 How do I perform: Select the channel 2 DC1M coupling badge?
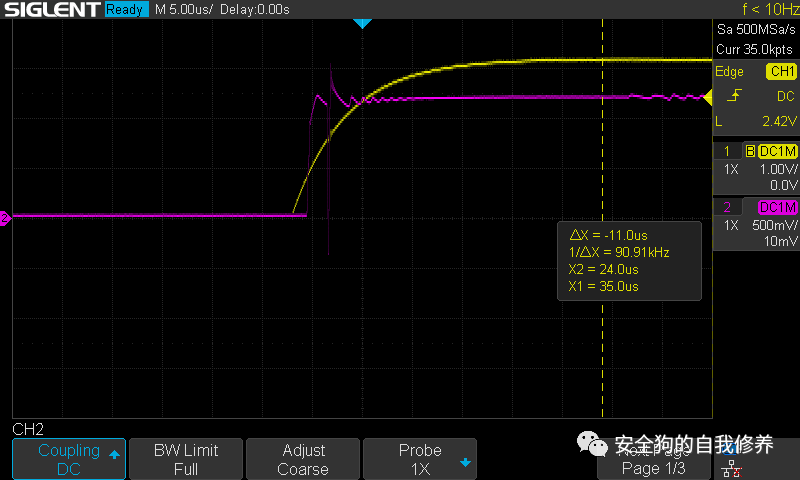tap(777, 207)
